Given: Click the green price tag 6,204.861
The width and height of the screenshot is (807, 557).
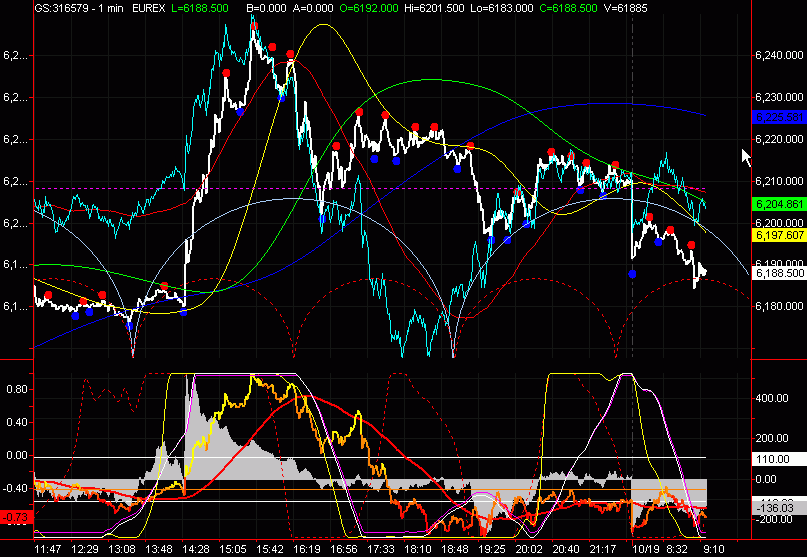Looking at the screenshot, I should coord(779,204).
